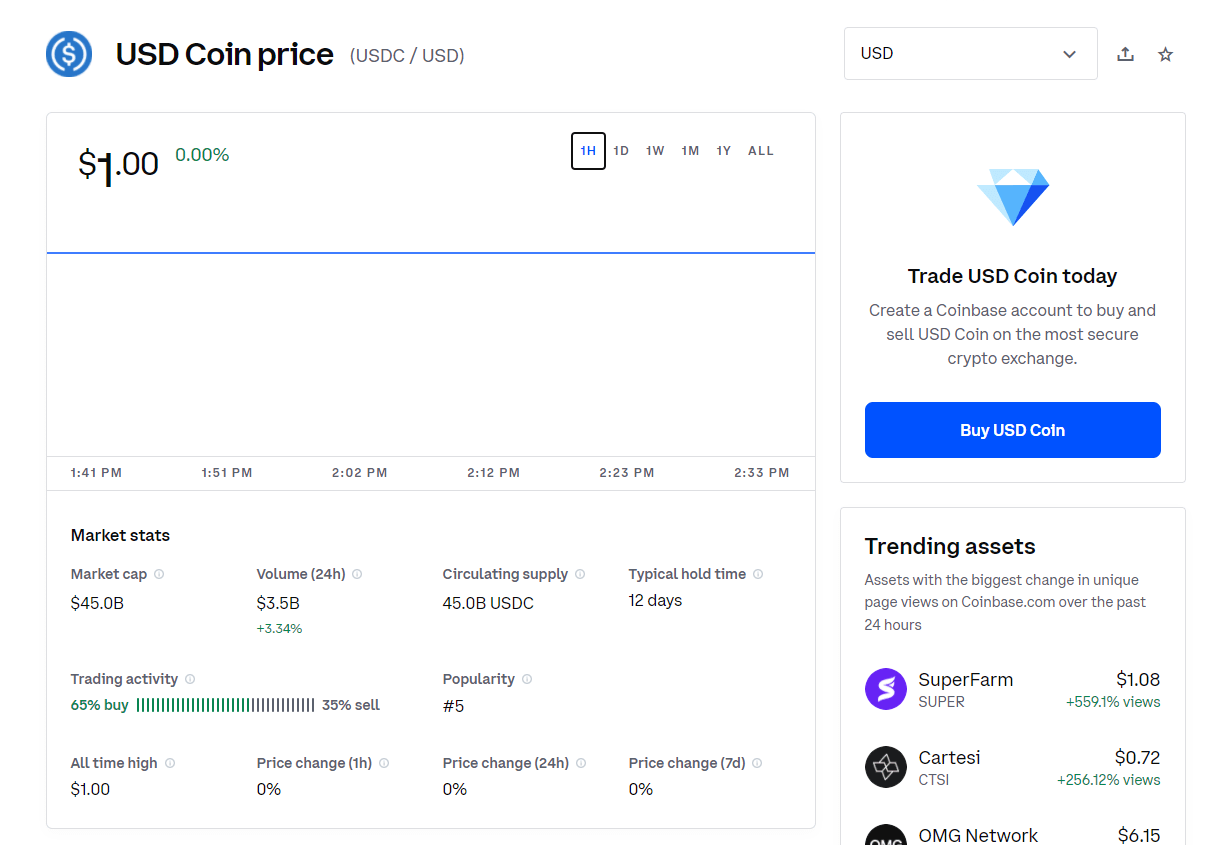Switch chart to 1M range
The height and width of the screenshot is (845, 1206).
[x=690, y=151]
